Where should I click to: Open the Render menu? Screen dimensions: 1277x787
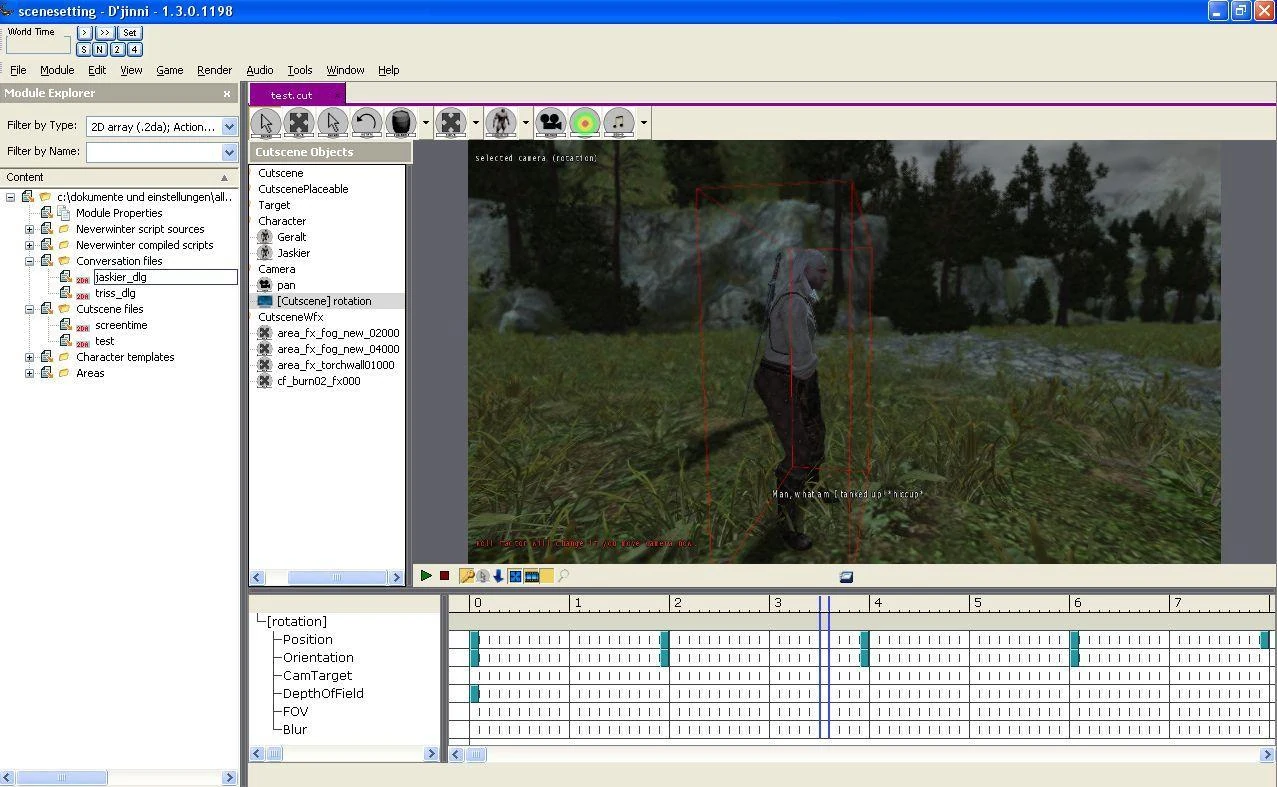(214, 70)
